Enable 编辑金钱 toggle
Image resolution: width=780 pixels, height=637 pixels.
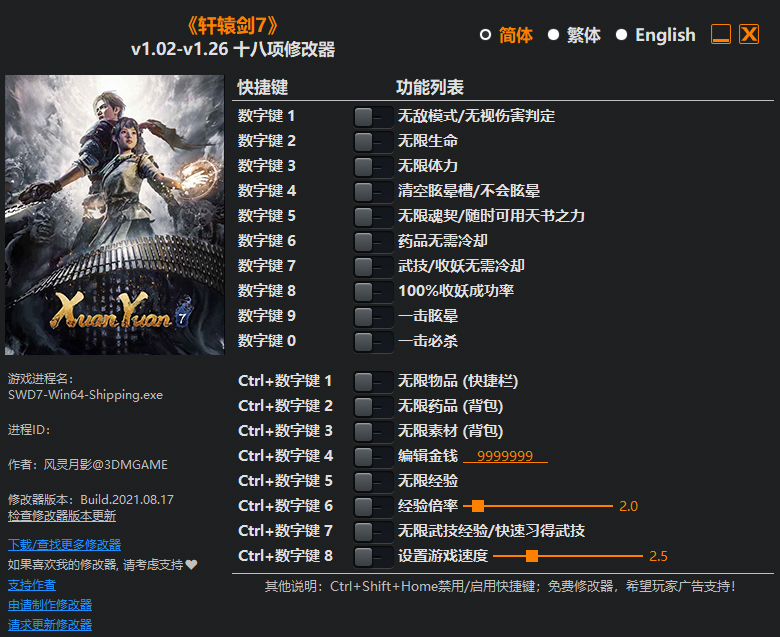tap(373, 457)
